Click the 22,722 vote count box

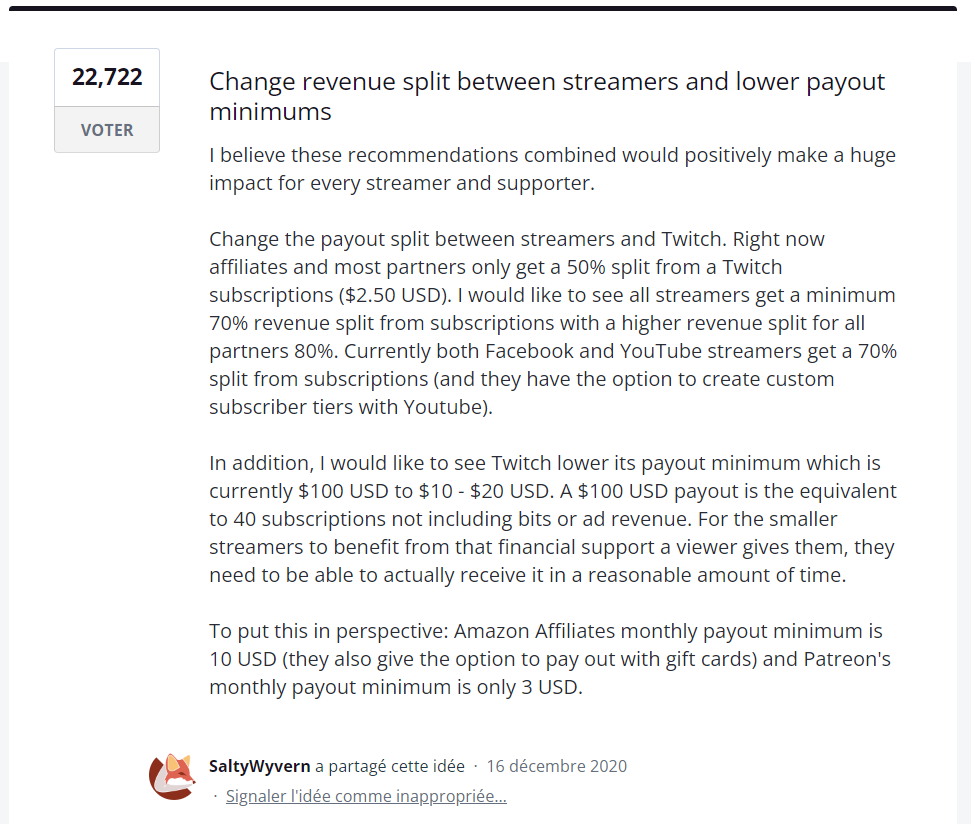(107, 78)
